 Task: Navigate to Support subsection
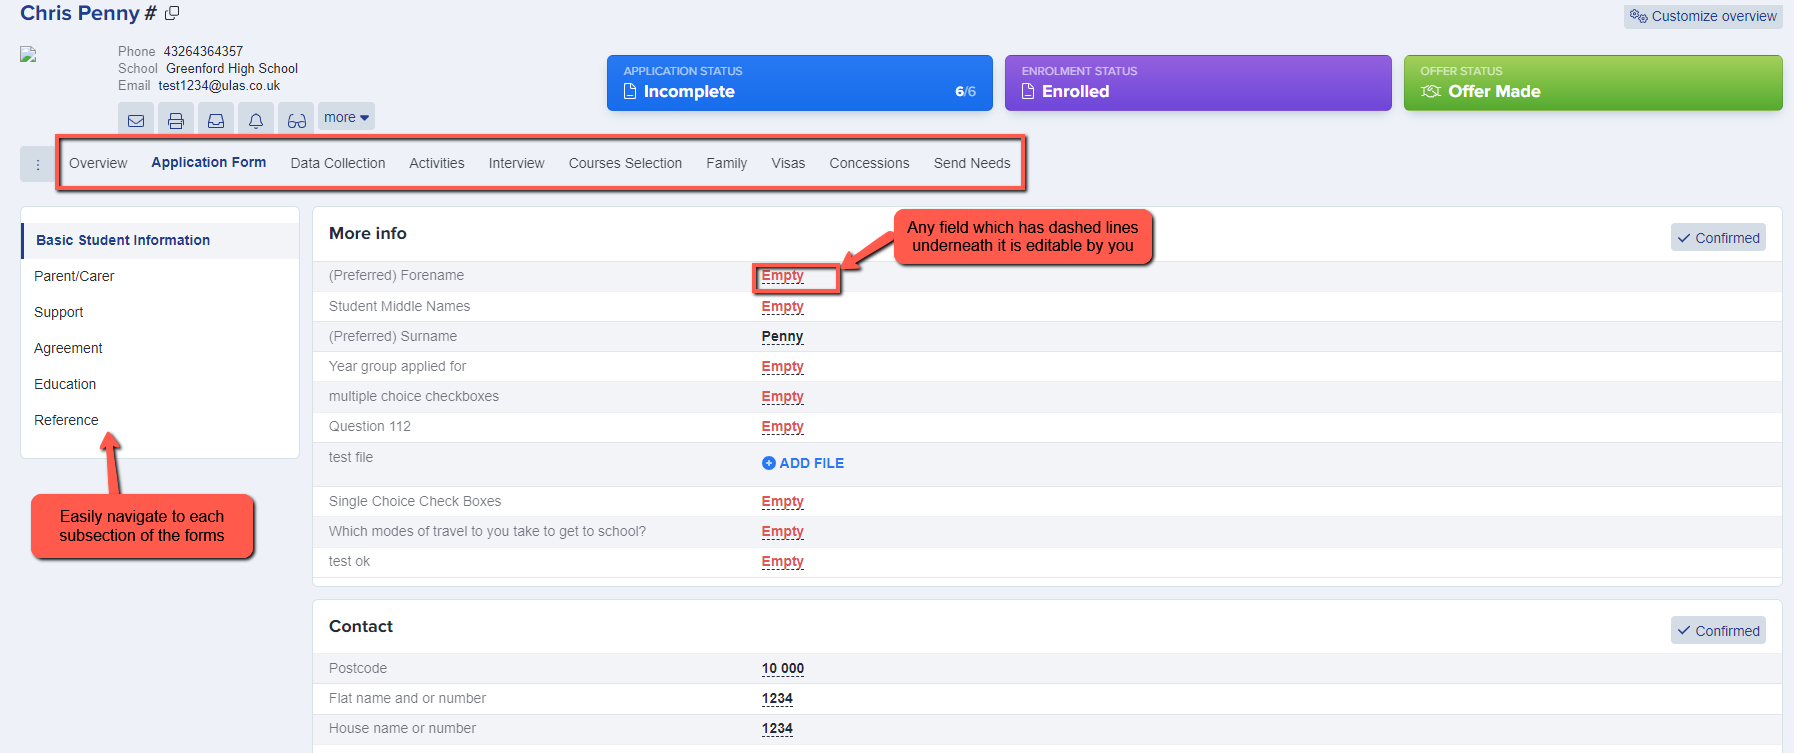(59, 312)
